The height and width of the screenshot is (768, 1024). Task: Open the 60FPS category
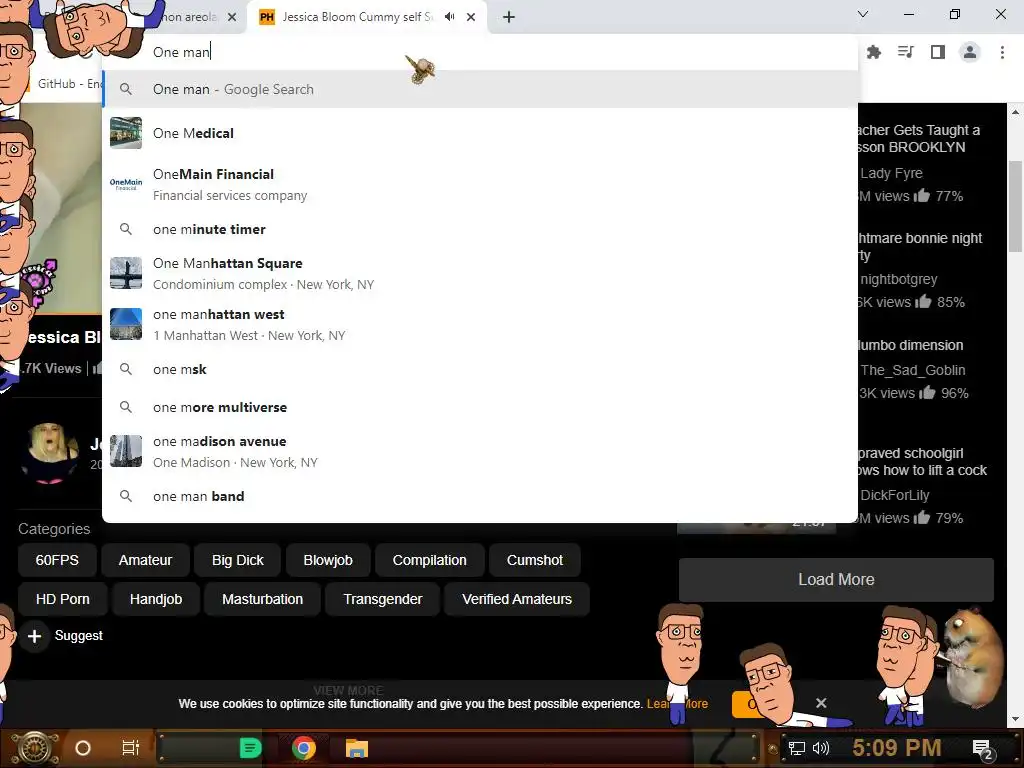57,560
